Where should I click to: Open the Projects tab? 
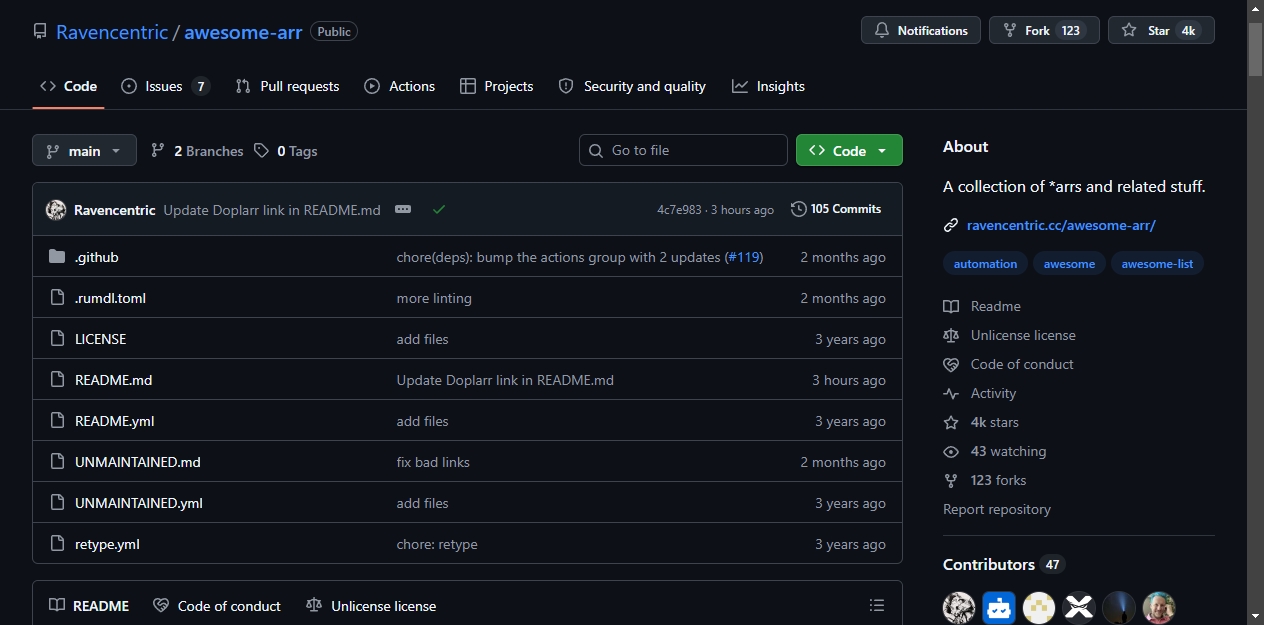coord(496,86)
